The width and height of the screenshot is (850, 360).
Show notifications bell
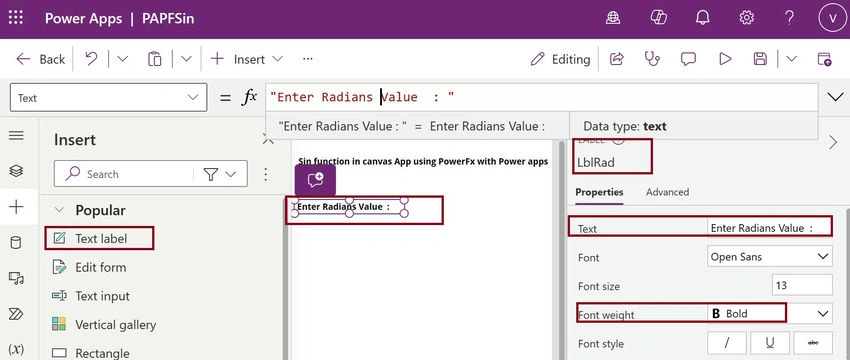[703, 18]
